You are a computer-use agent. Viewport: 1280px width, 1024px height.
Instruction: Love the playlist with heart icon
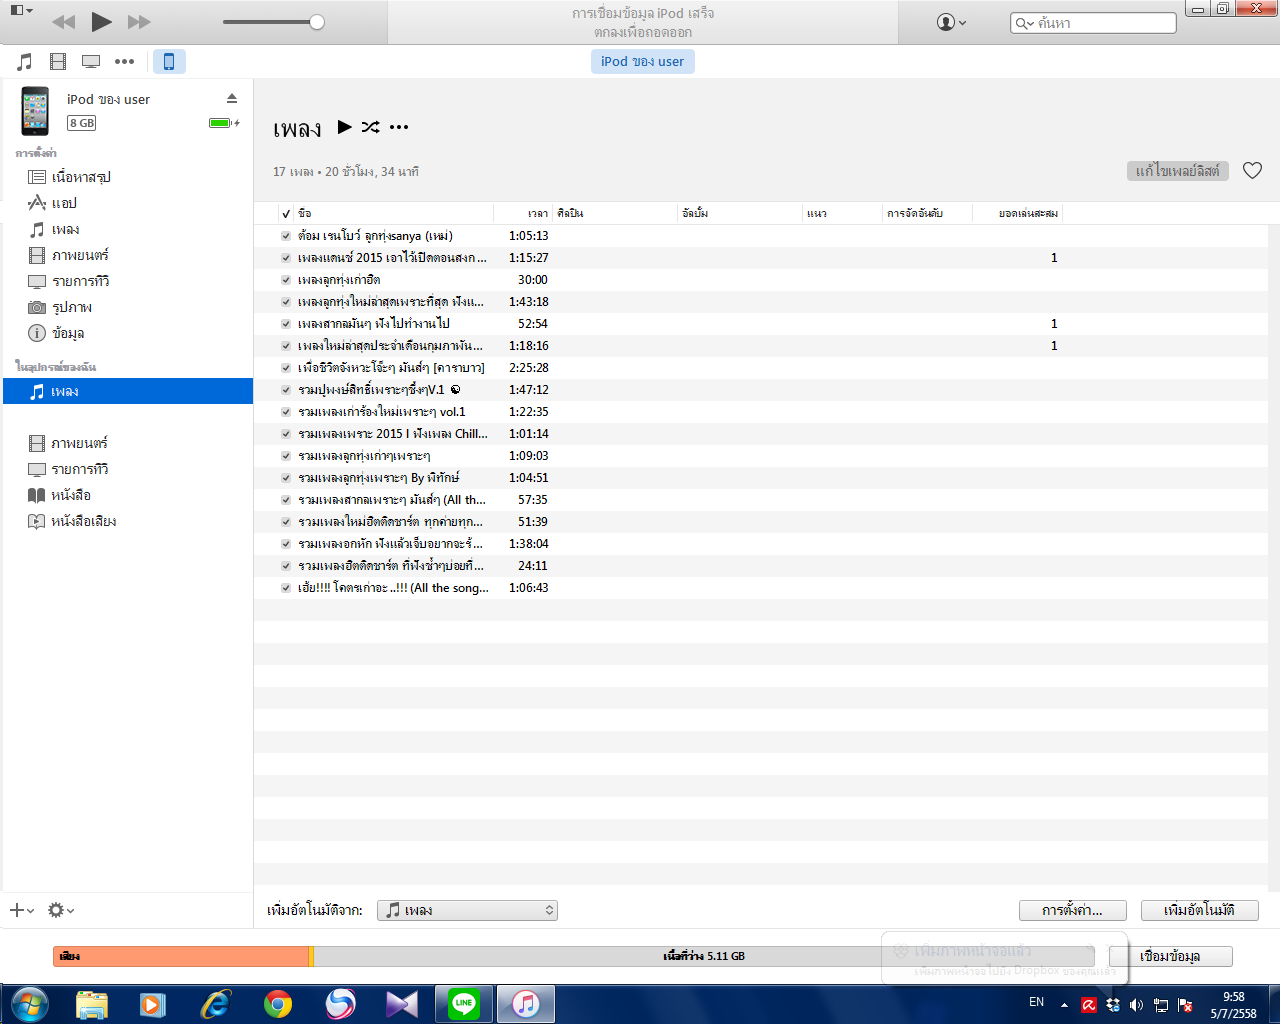point(1252,171)
